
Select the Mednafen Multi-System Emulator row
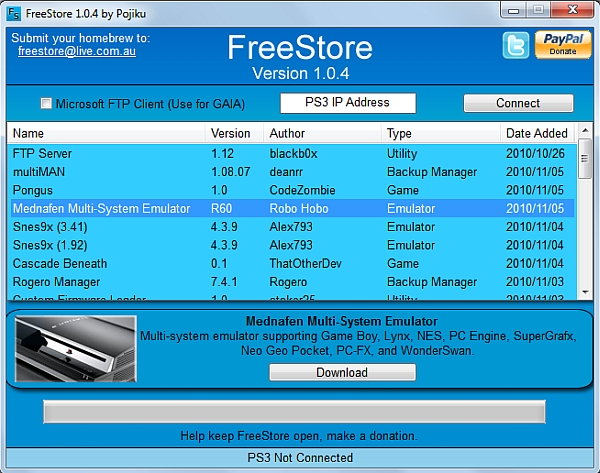coord(292,209)
